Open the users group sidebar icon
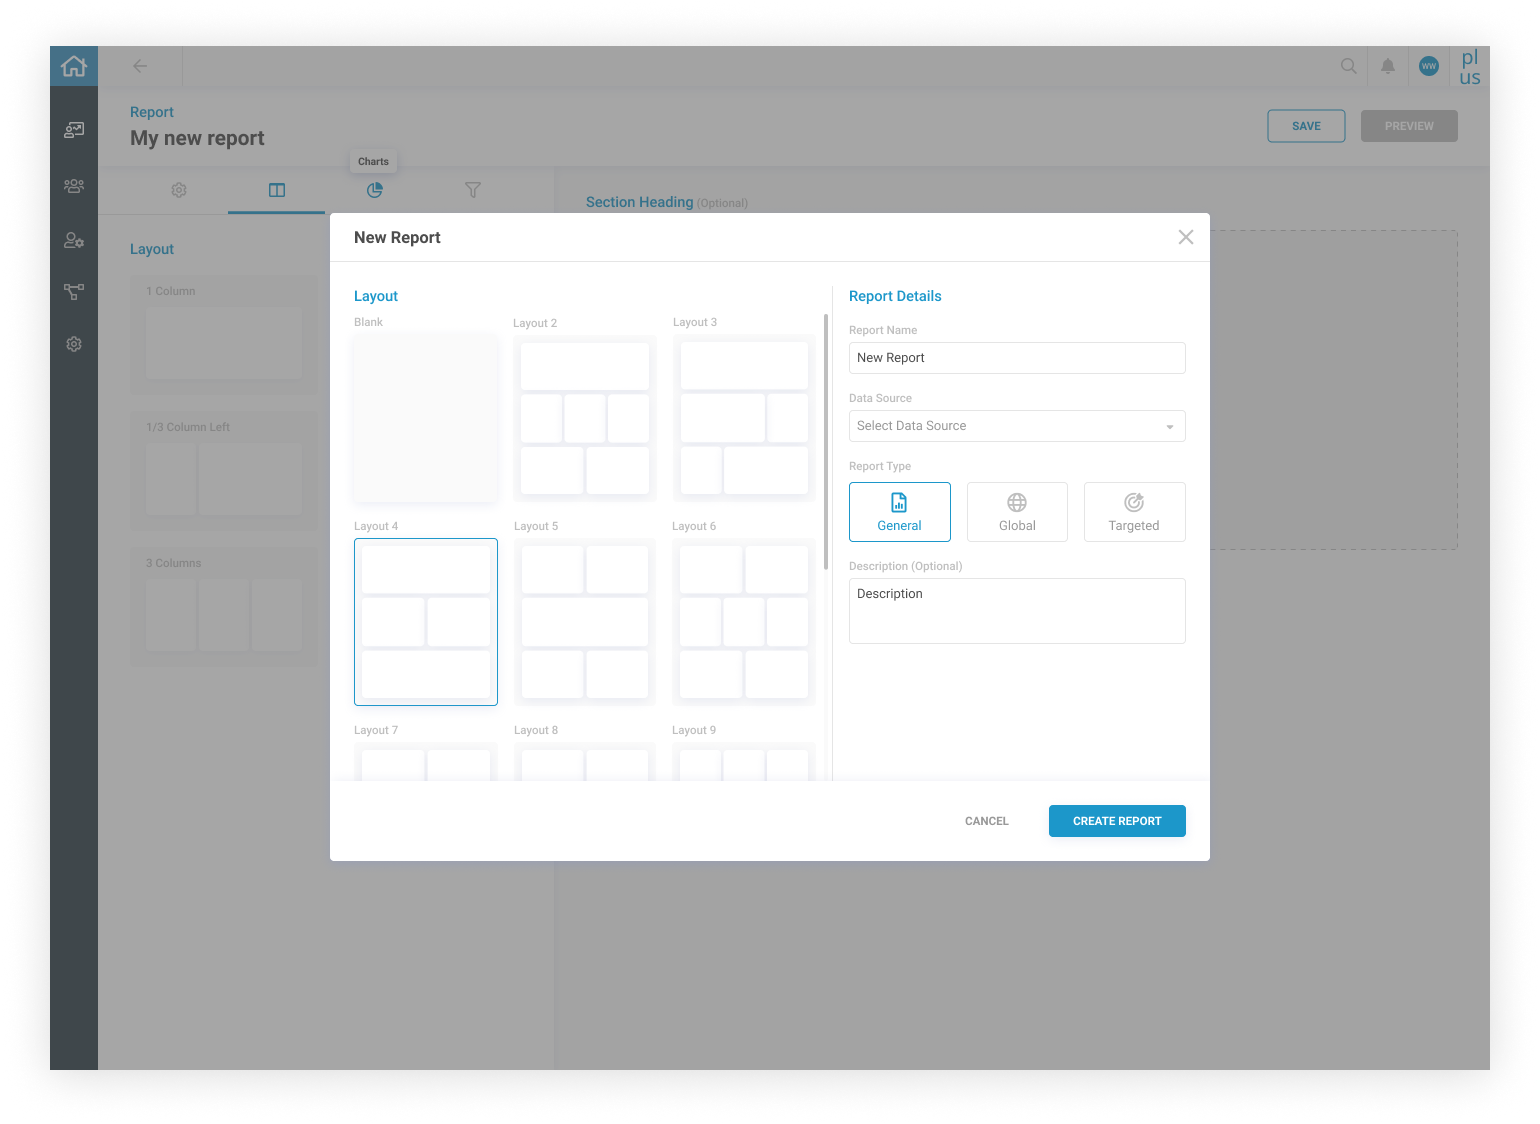 pos(74,186)
